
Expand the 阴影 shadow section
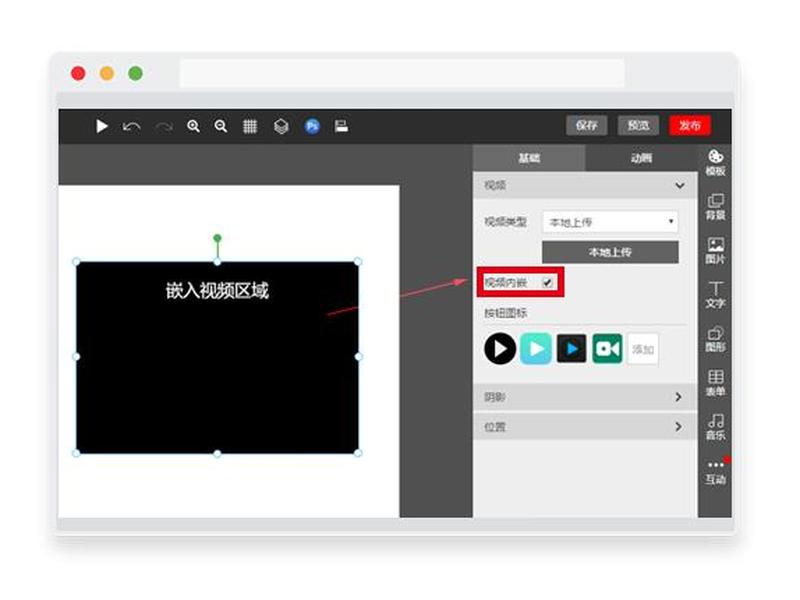coord(585,397)
